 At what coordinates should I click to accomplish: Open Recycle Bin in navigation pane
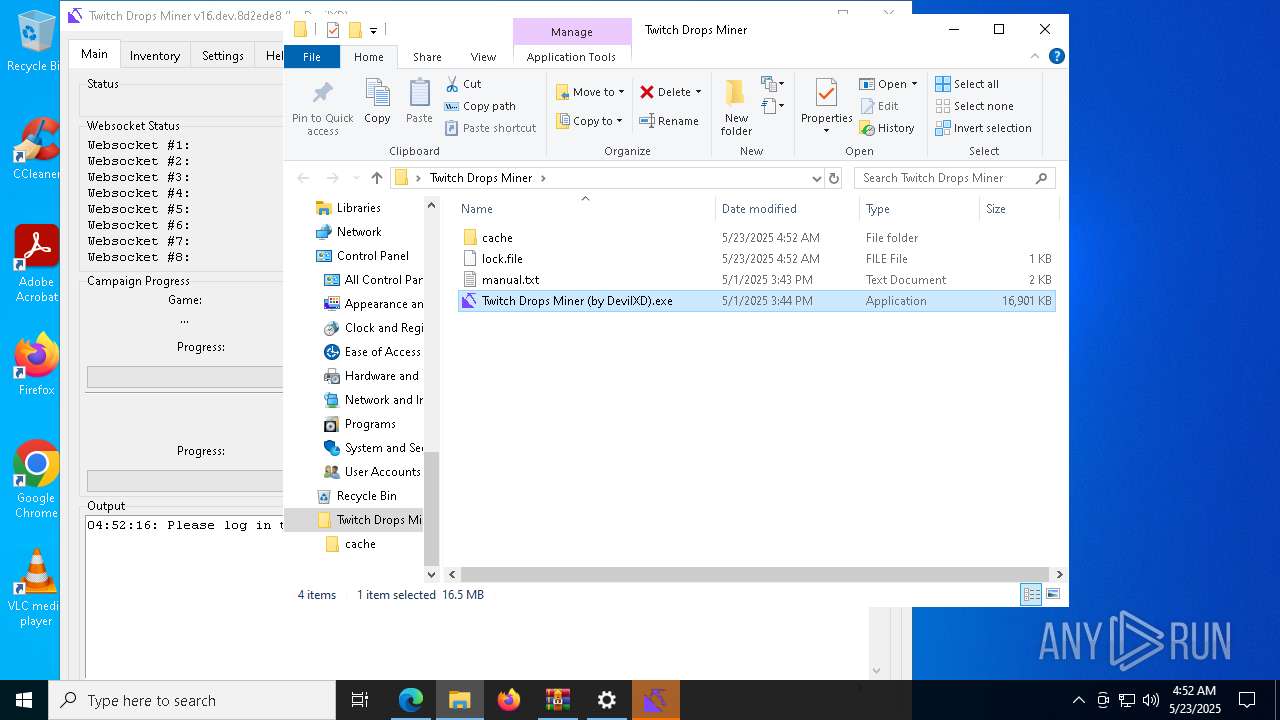(x=366, y=496)
